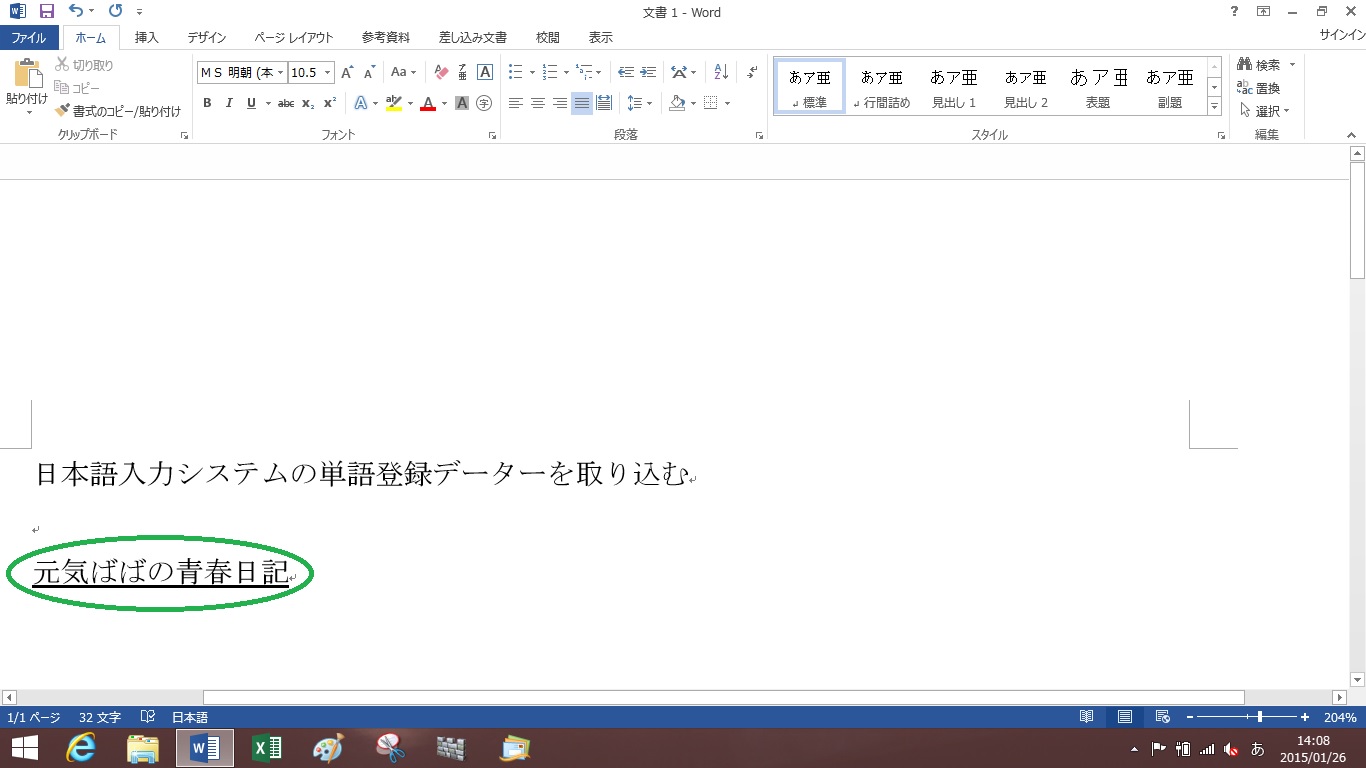This screenshot has width=1366, height=768.
Task: Increase indent
Action: (648, 72)
